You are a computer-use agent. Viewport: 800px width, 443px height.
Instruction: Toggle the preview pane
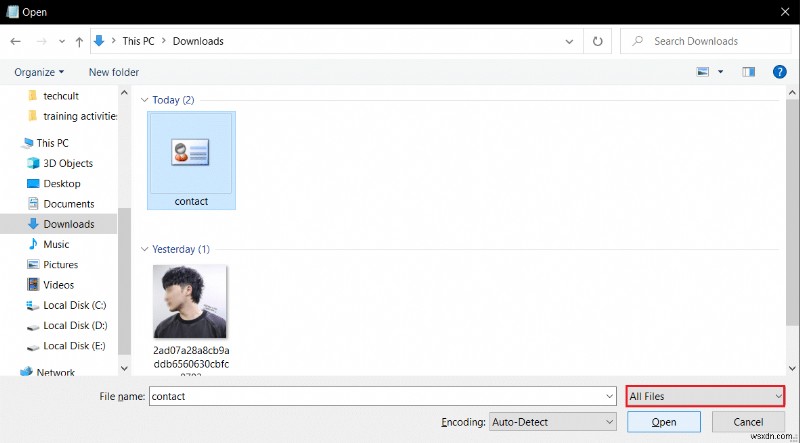pyautogui.click(x=748, y=72)
